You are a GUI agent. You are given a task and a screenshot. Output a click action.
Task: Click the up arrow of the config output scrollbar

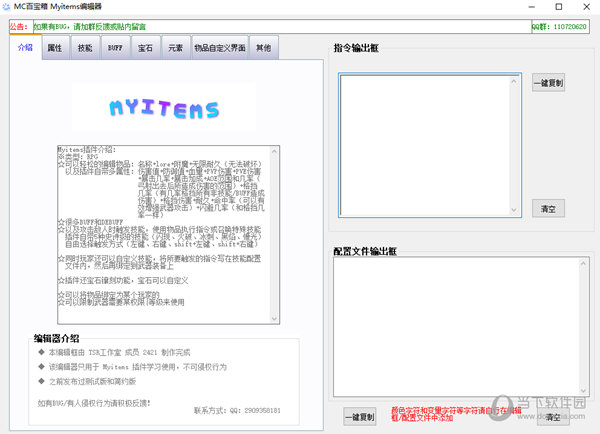583,263
